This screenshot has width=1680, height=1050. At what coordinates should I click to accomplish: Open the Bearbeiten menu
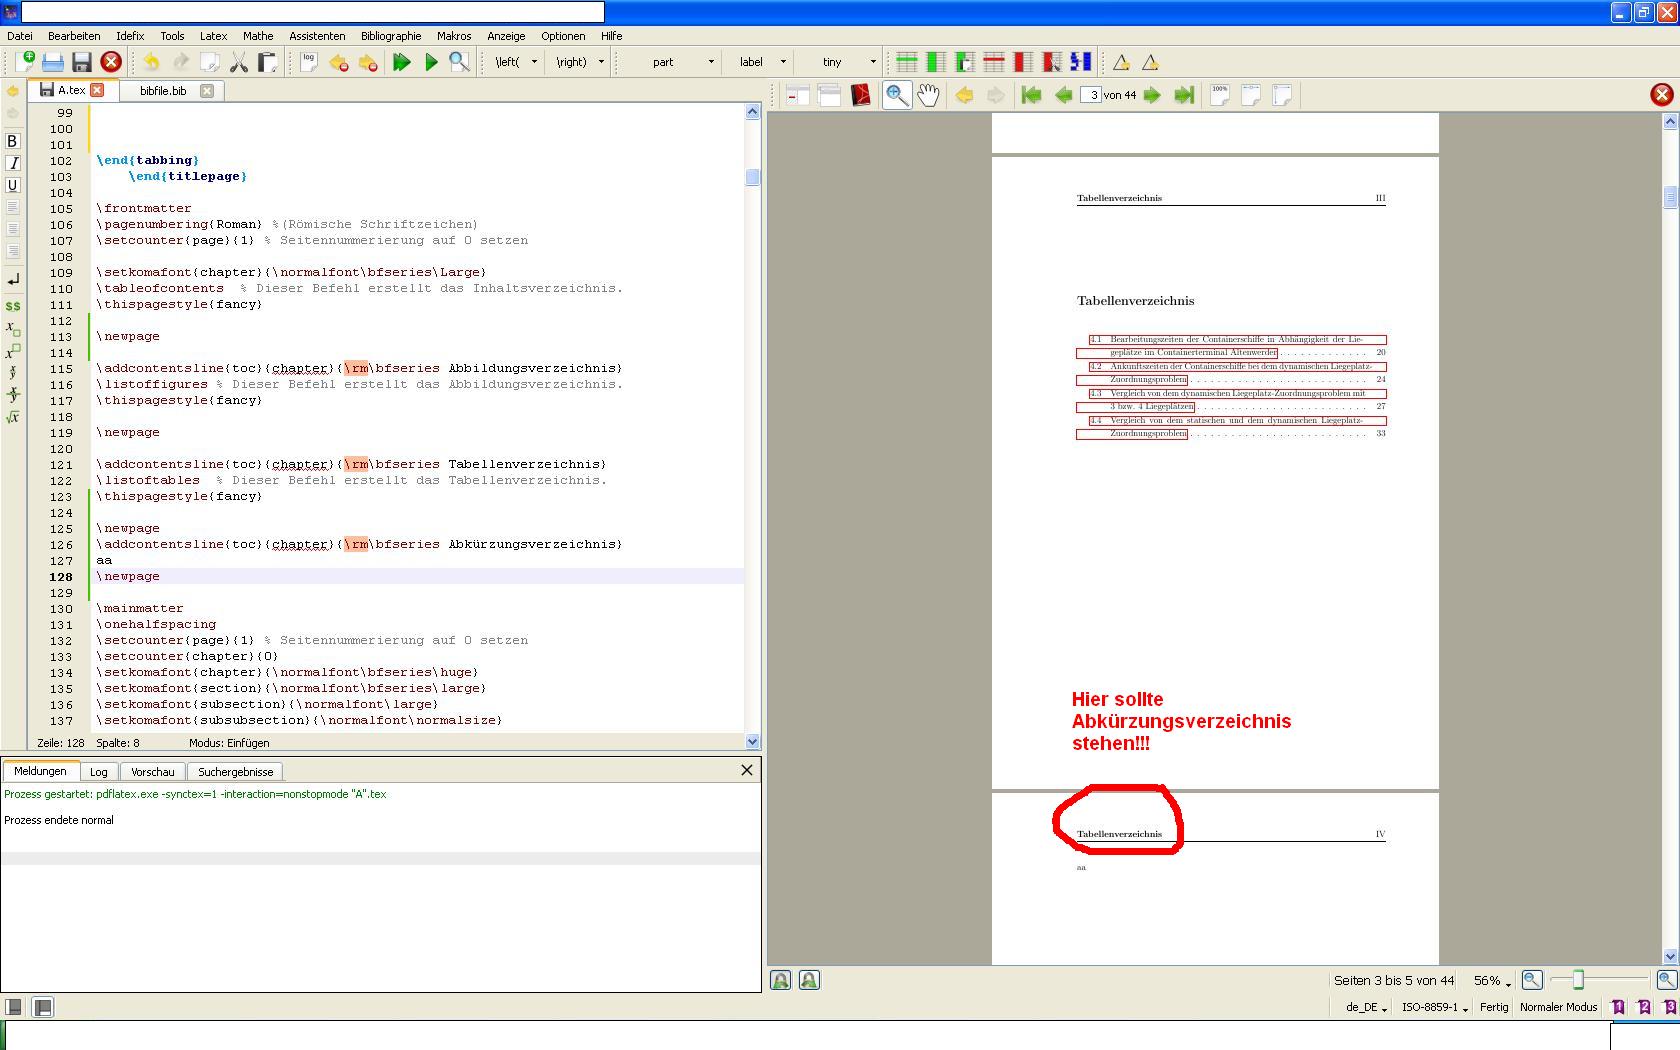pos(74,36)
